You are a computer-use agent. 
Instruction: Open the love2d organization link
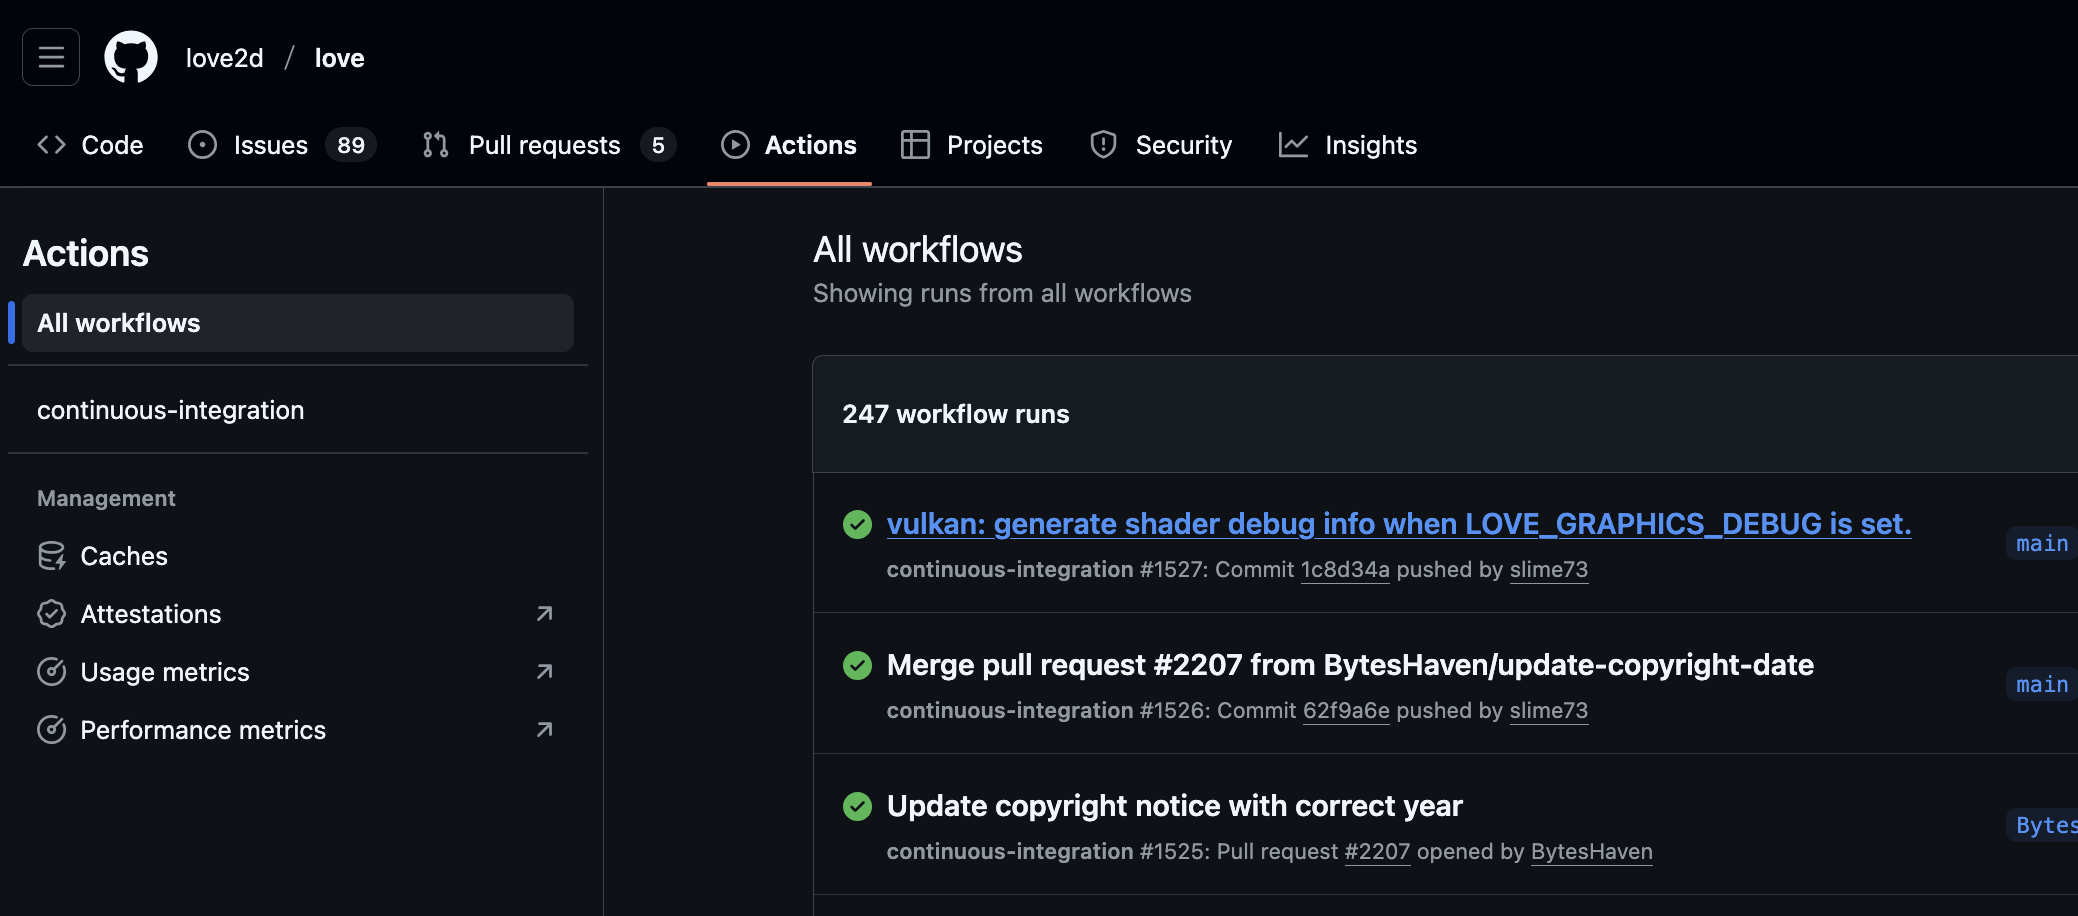(225, 58)
